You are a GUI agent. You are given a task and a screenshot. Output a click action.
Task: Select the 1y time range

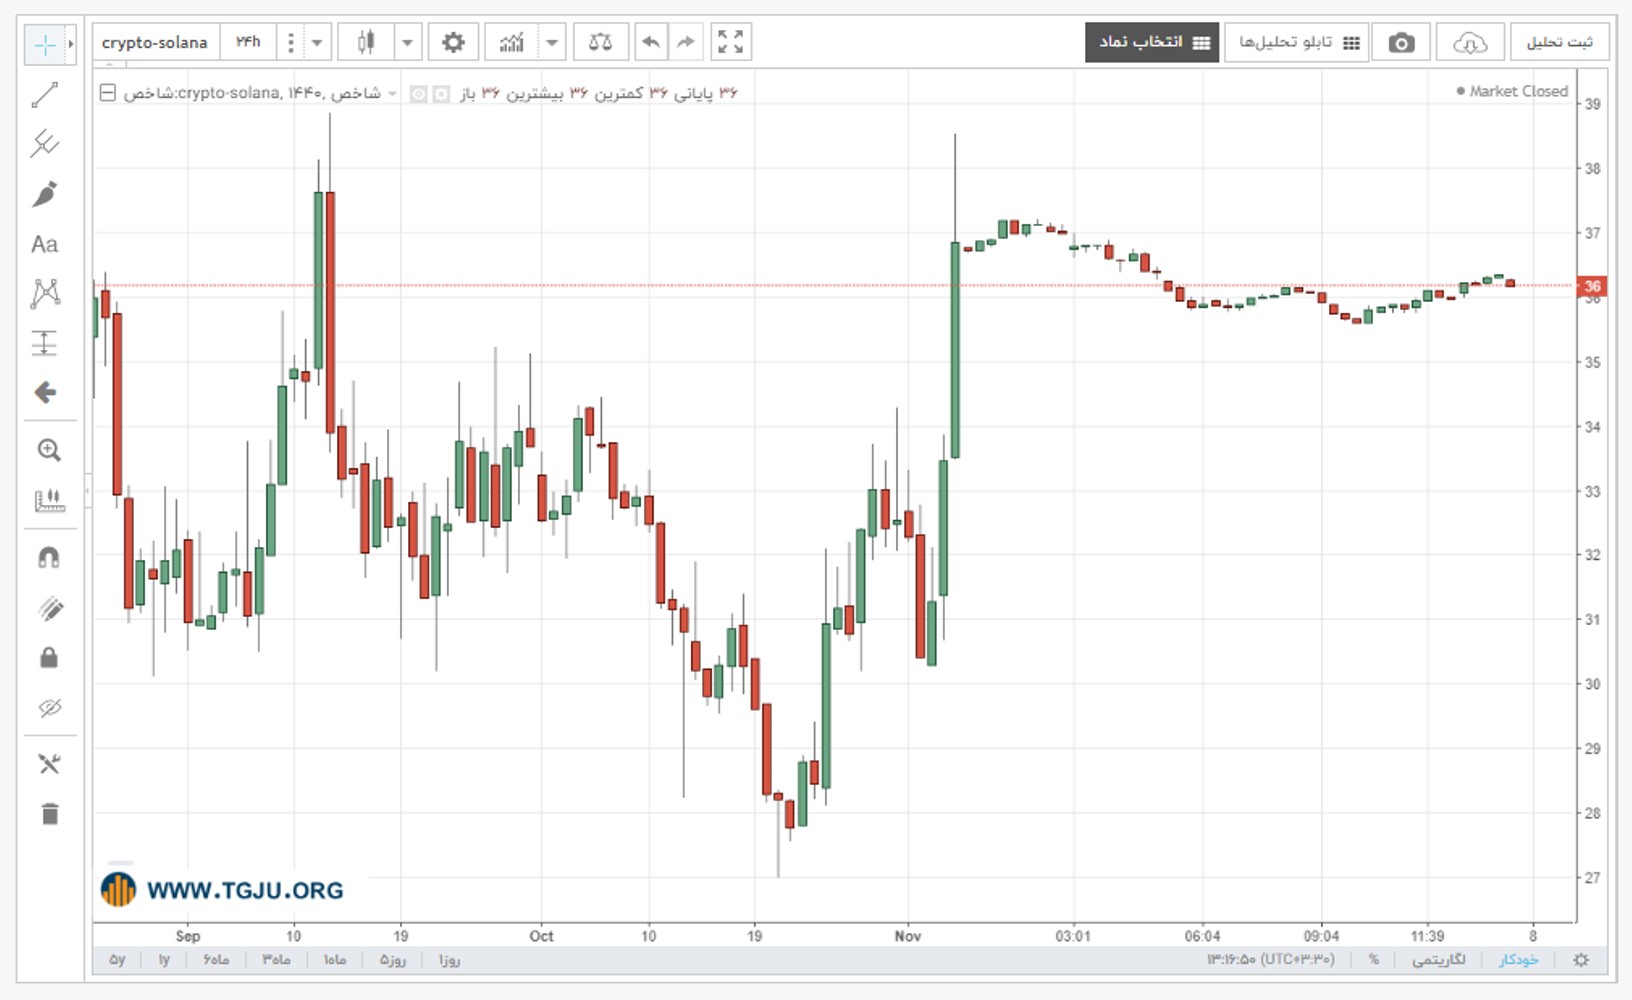(x=164, y=960)
